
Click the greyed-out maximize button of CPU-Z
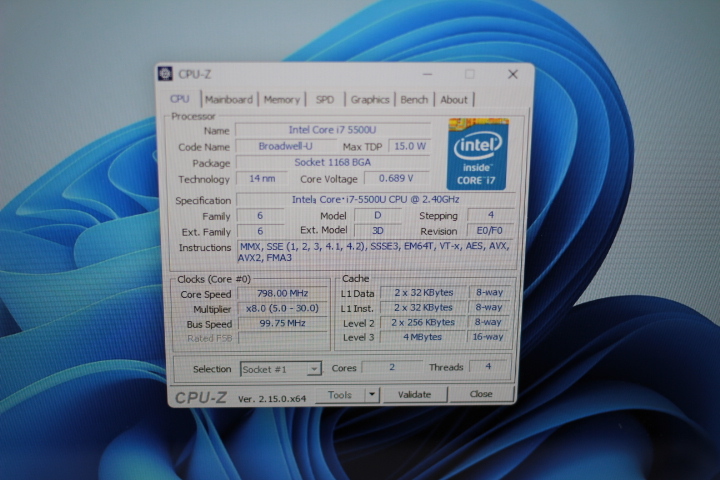point(470,74)
